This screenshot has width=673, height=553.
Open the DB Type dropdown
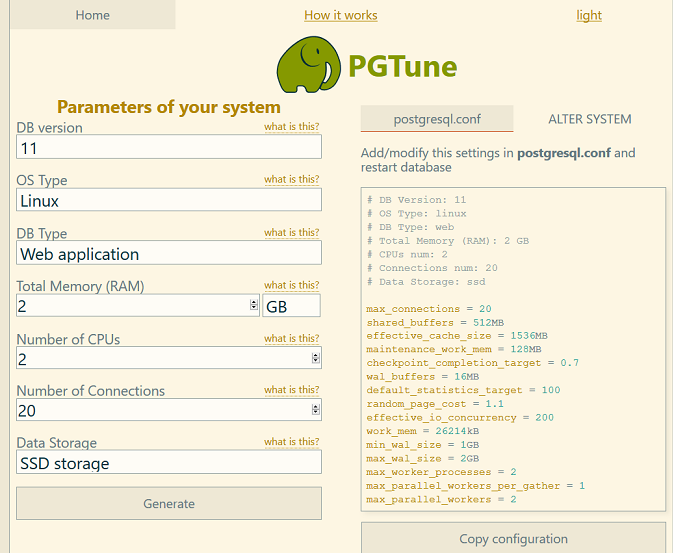click(168, 253)
